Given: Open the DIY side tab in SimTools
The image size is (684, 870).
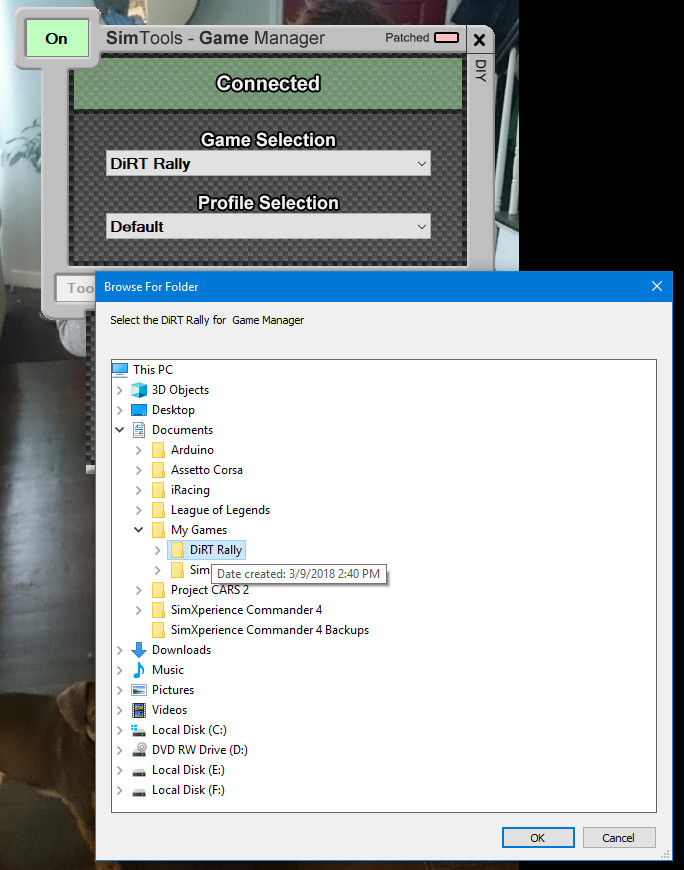Looking at the screenshot, I should (x=480, y=70).
